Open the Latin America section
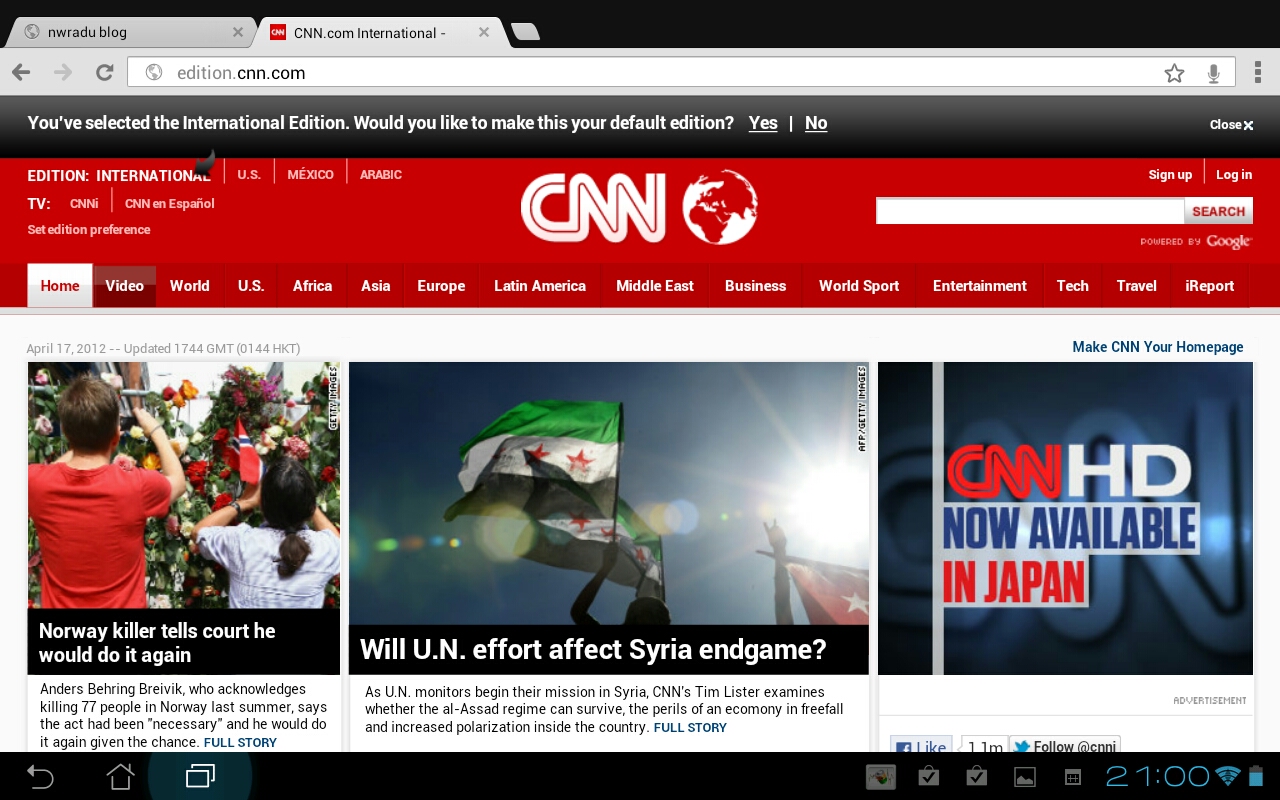This screenshot has width=1280, height=800. pyautogui.click(x=540, y=285)
